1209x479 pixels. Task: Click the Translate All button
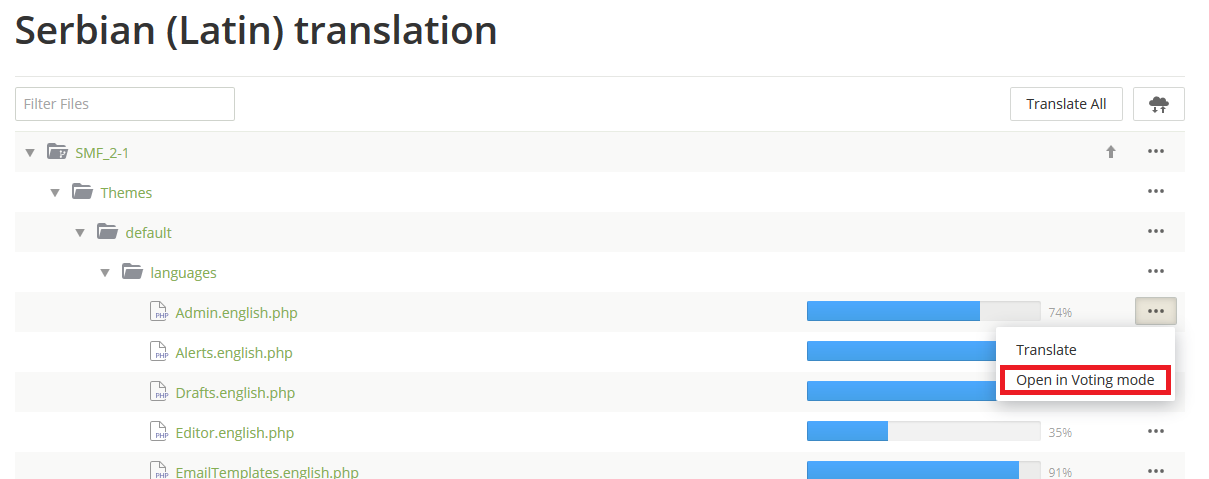point(1066,104)
